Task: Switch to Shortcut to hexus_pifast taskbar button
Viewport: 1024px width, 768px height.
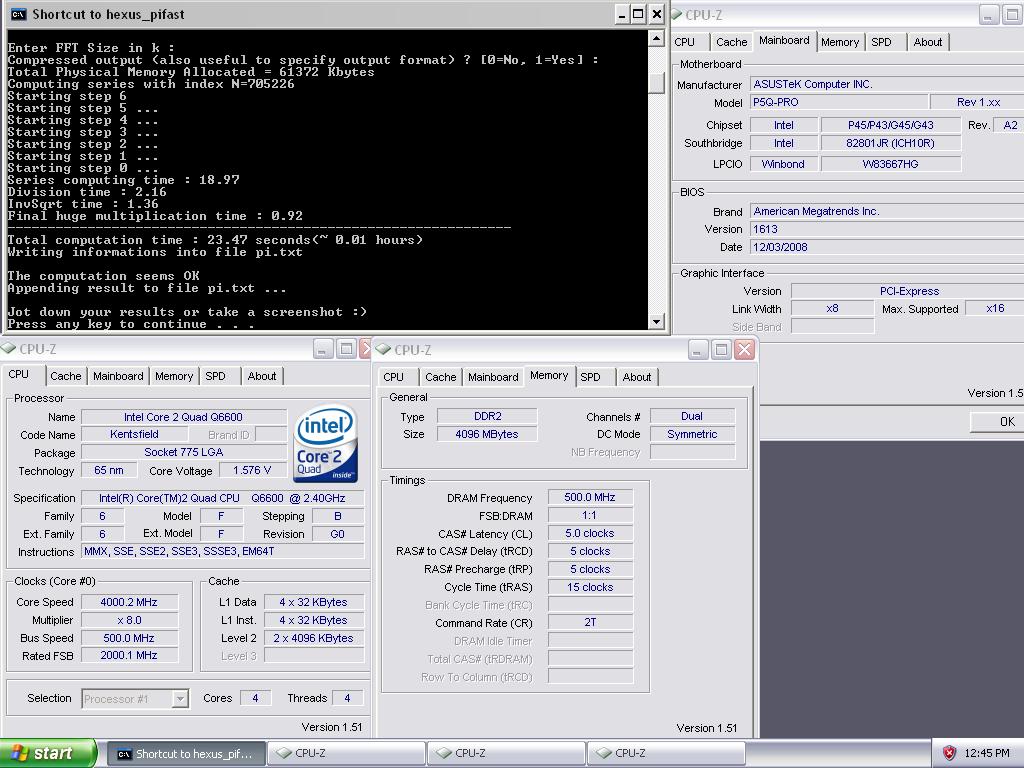Action: pos(186,754)
